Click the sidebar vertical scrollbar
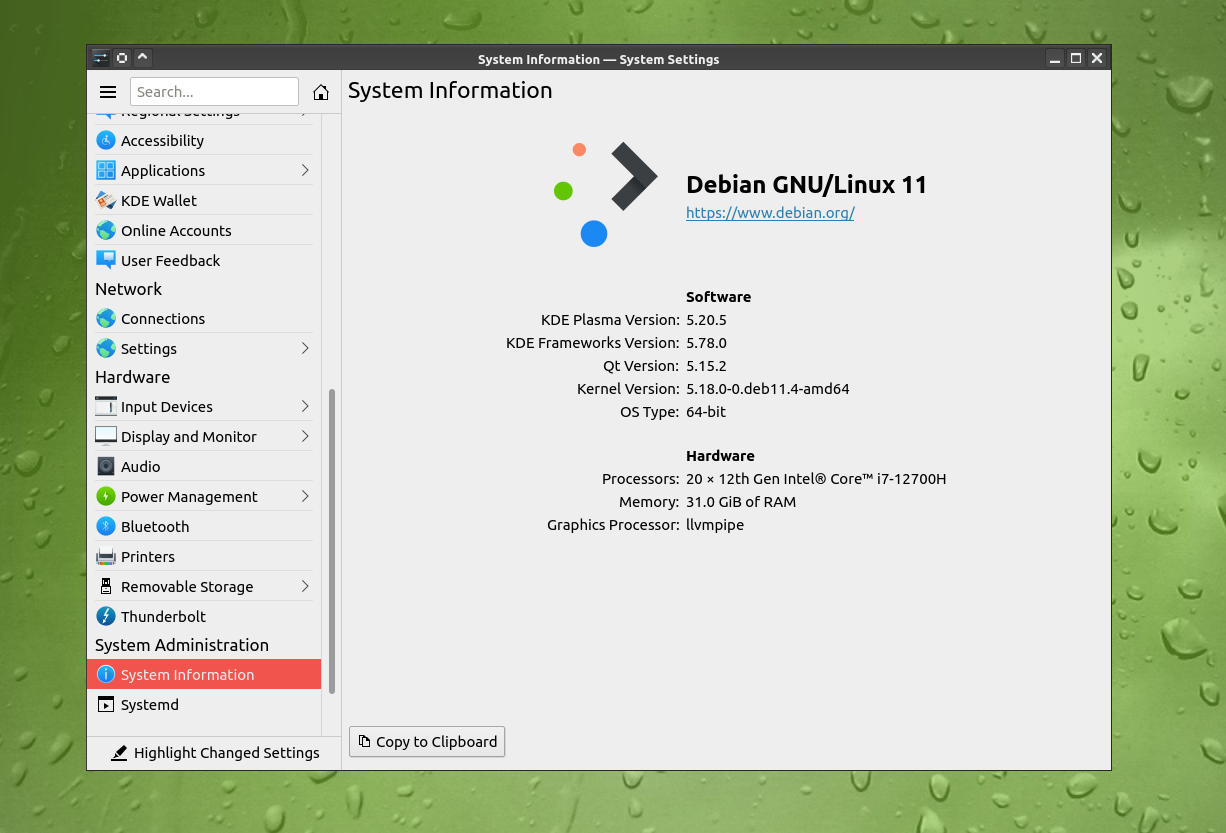 point(332,541)
